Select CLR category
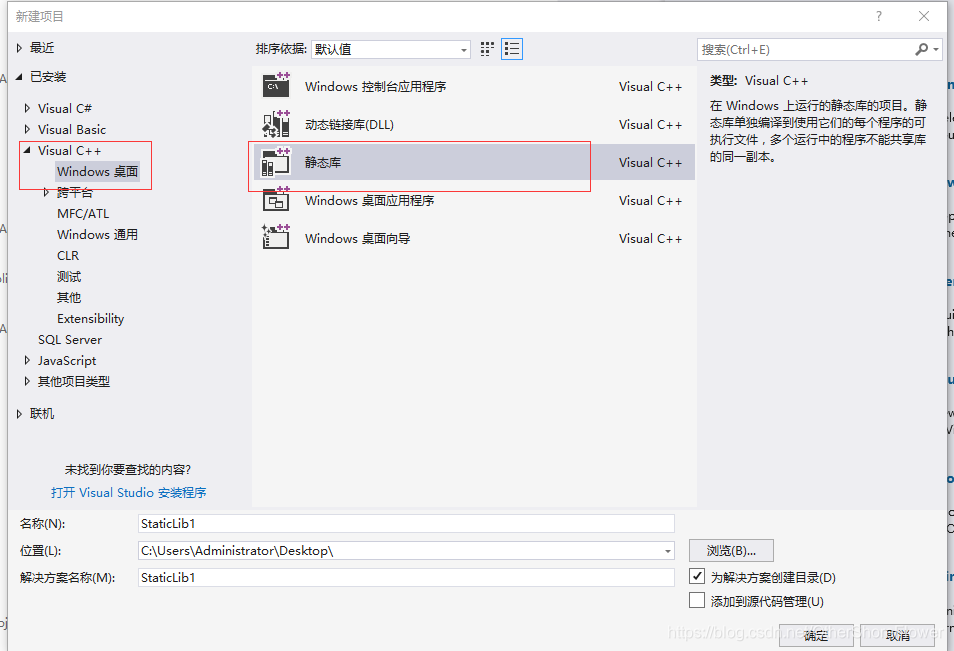Image resolution: width=954 pixels, height=651 pixels. click(x=68, y=256)
